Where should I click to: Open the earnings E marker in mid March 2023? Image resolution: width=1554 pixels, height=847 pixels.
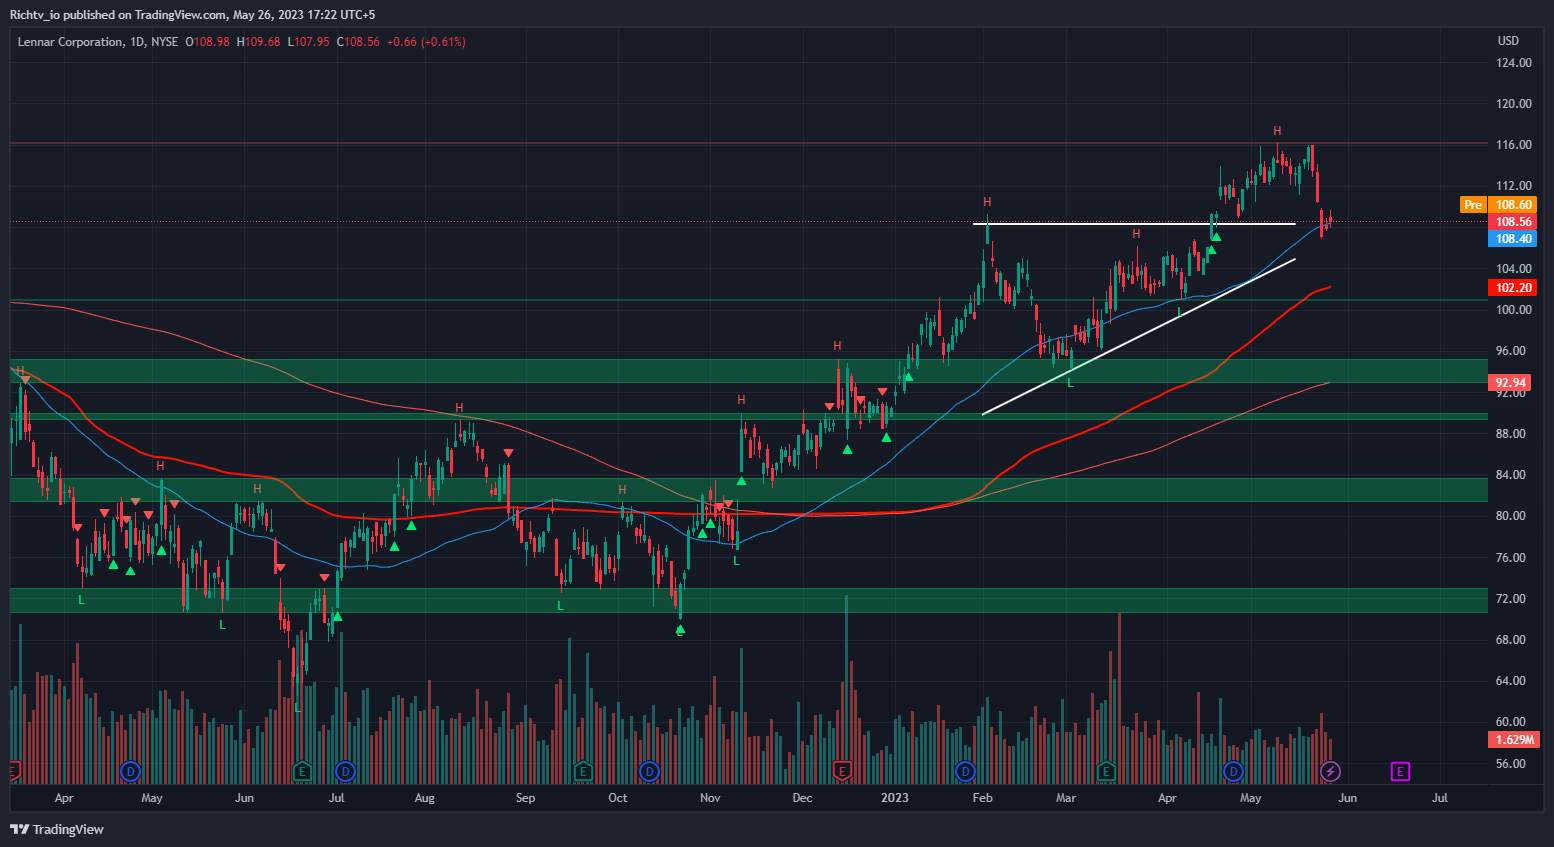pyautogui.click(x=1106, y=771)
